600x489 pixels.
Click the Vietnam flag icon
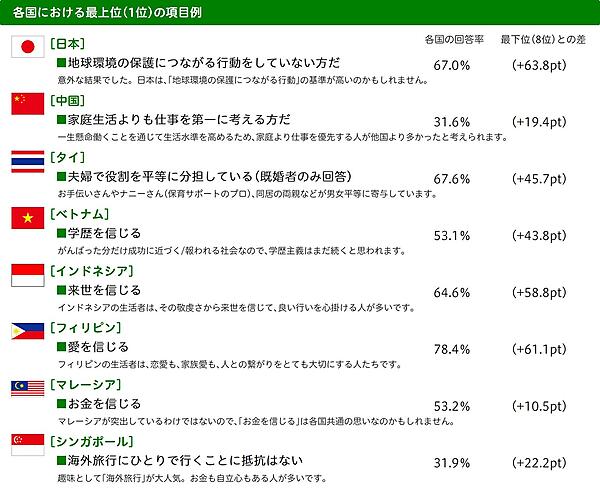click(x=24, y=219)
